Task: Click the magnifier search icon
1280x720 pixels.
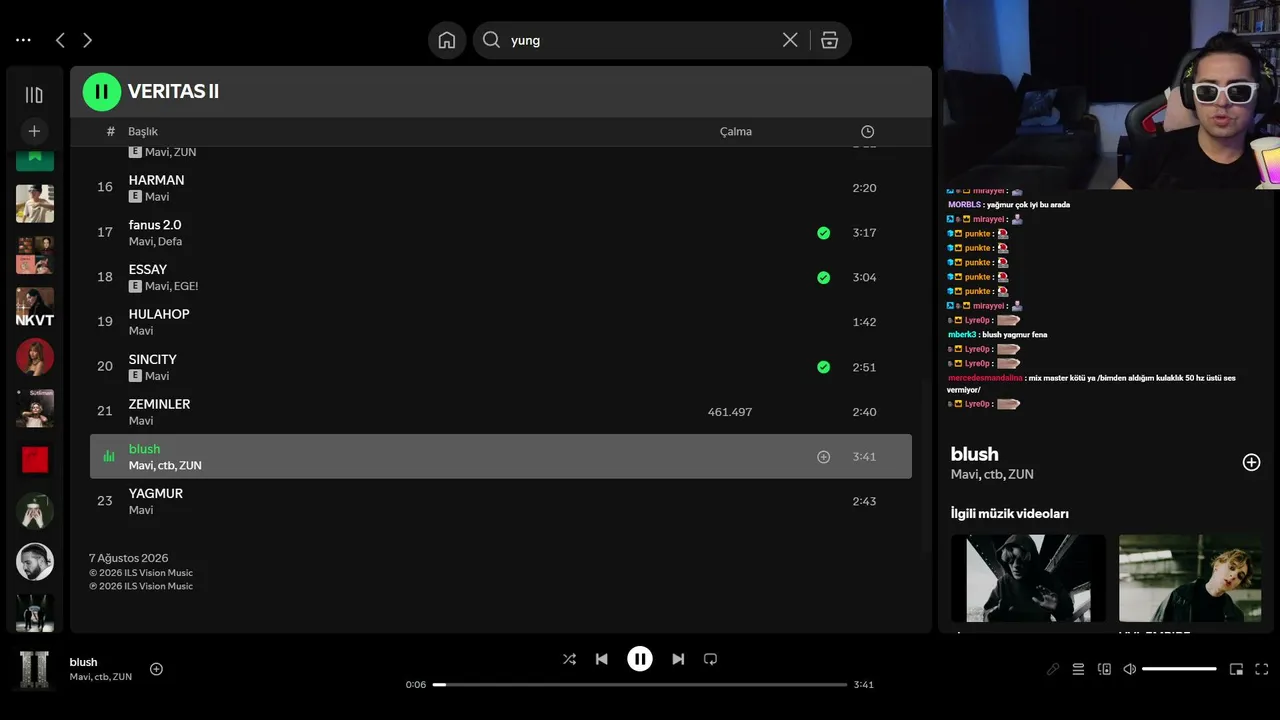Action: (491, 40)
